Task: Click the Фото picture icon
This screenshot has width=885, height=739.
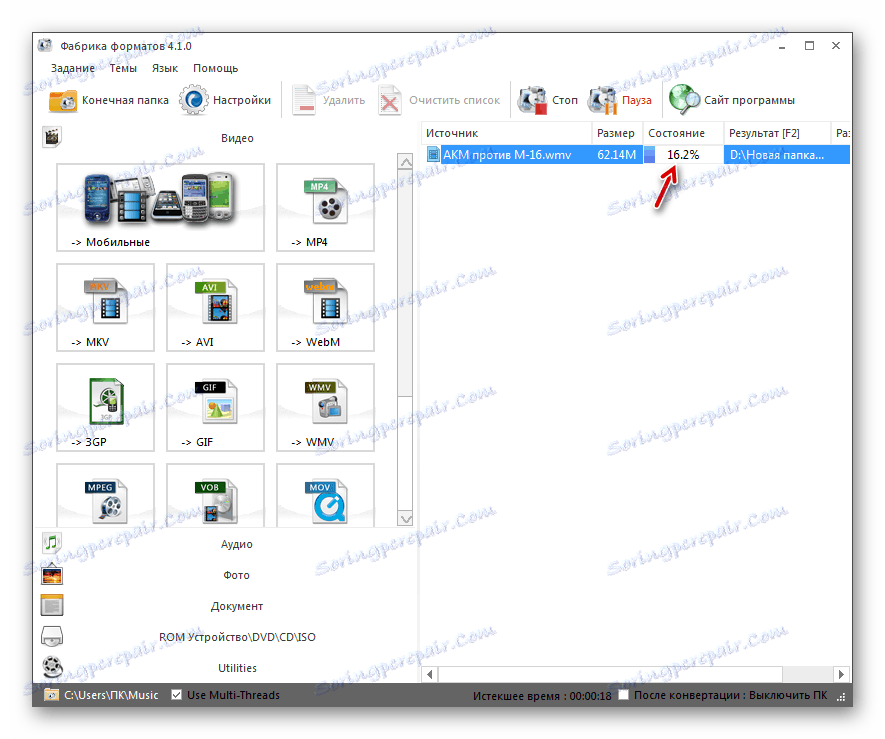Action: [52, 575]
